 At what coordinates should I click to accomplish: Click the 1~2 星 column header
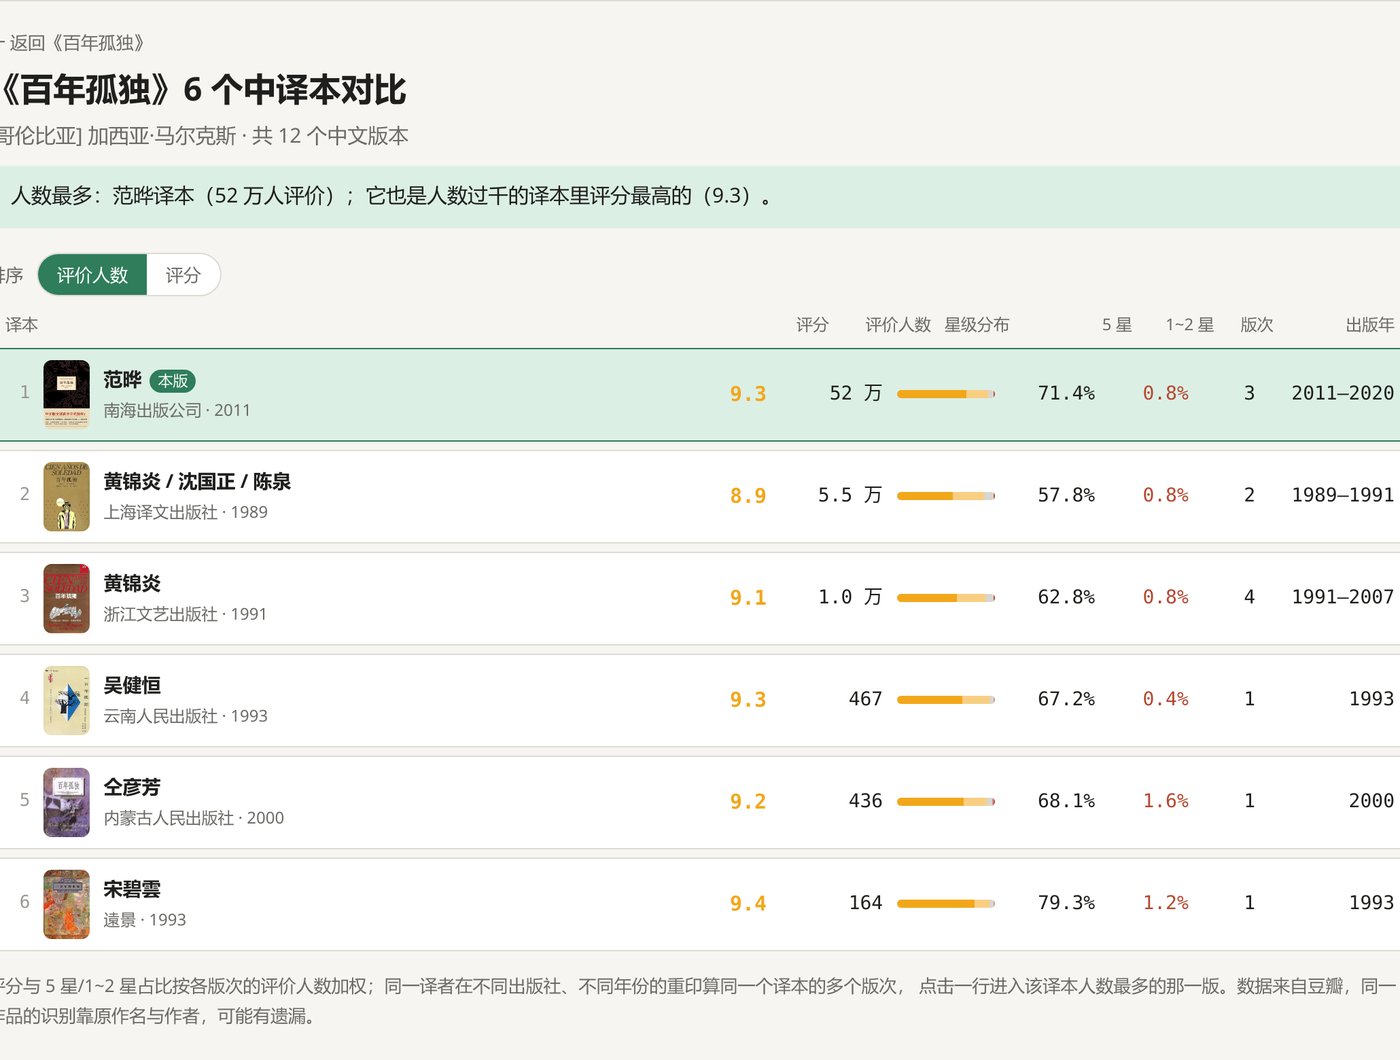[1190, 325]
